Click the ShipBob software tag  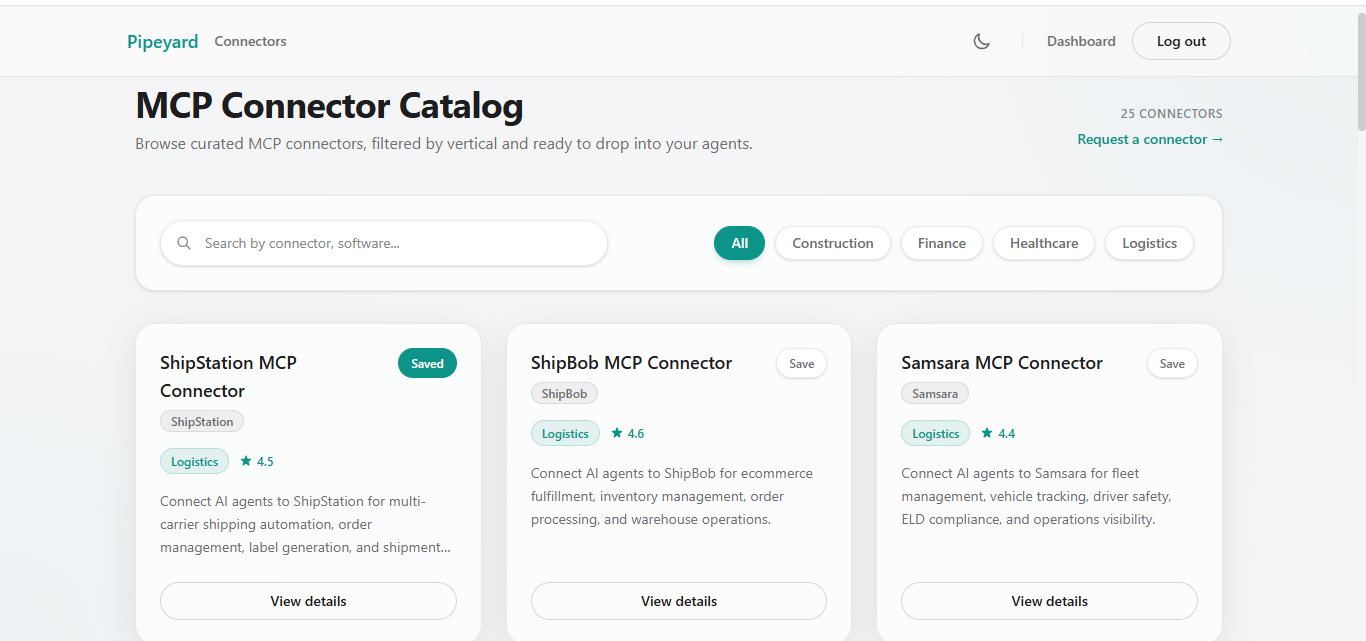click(564, 394)
